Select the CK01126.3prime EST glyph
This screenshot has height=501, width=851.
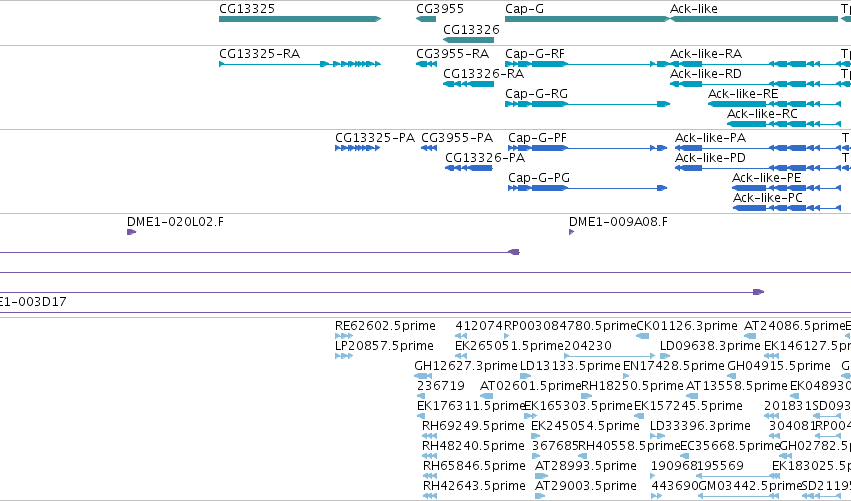(x=642, y=336)
